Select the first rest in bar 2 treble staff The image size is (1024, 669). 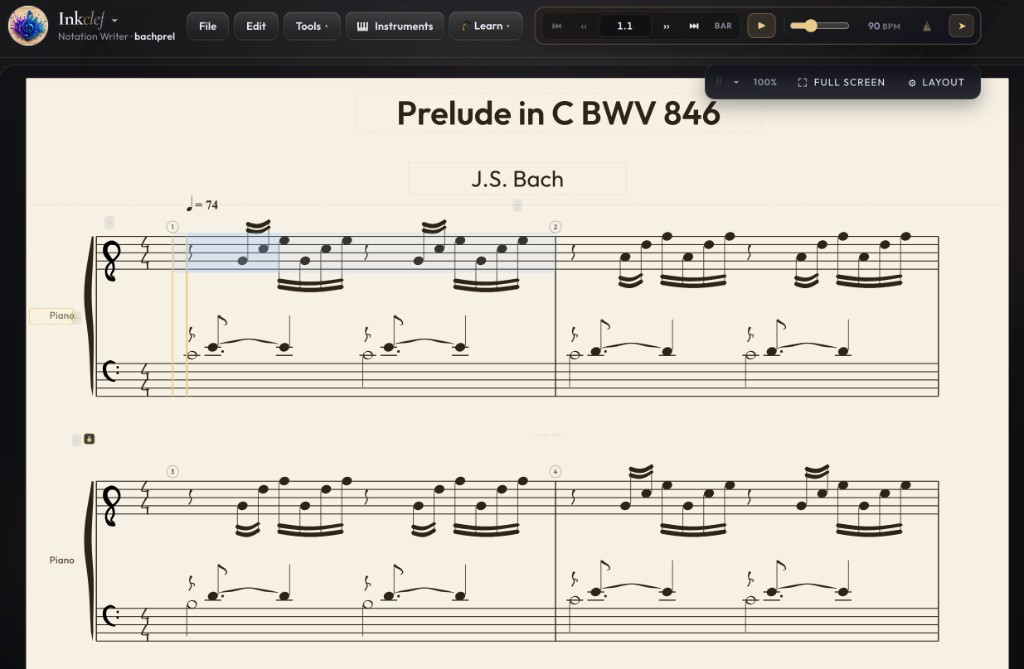(573, 252)
